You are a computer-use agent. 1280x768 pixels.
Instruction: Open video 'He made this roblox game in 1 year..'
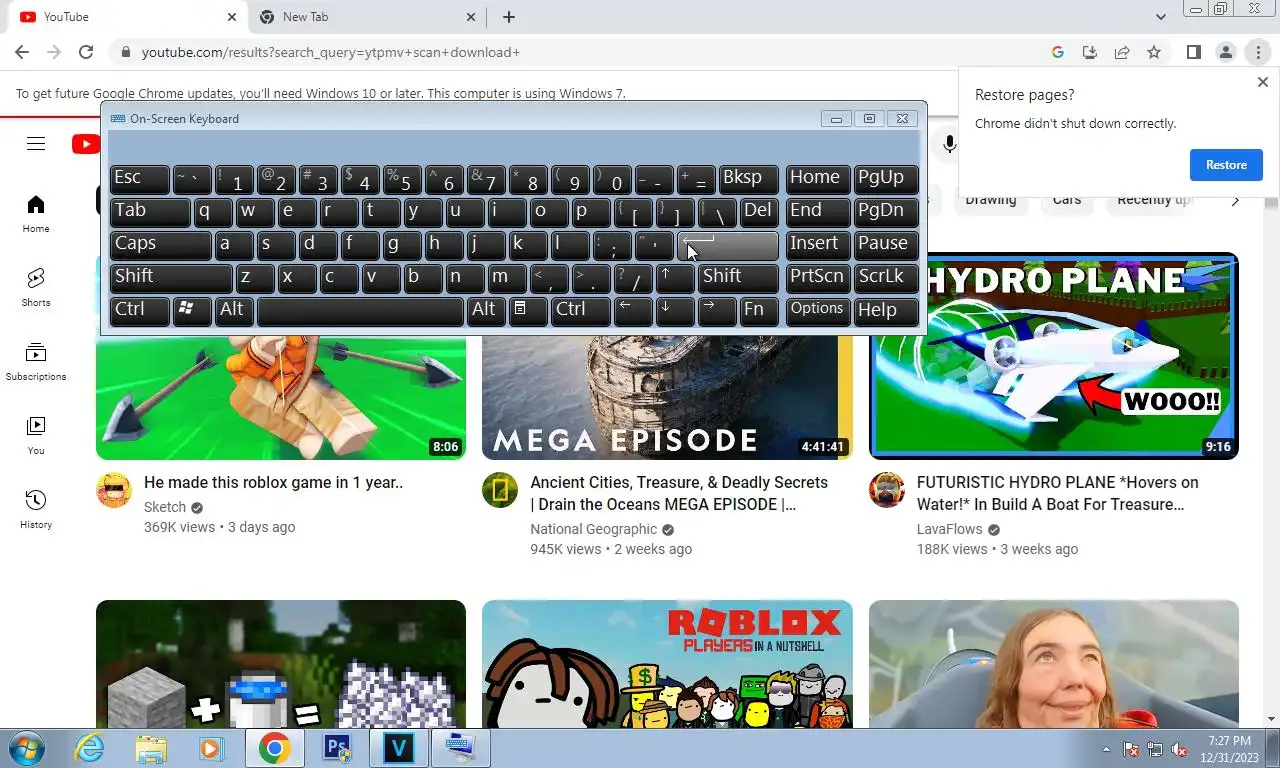(x=274, y=482)
